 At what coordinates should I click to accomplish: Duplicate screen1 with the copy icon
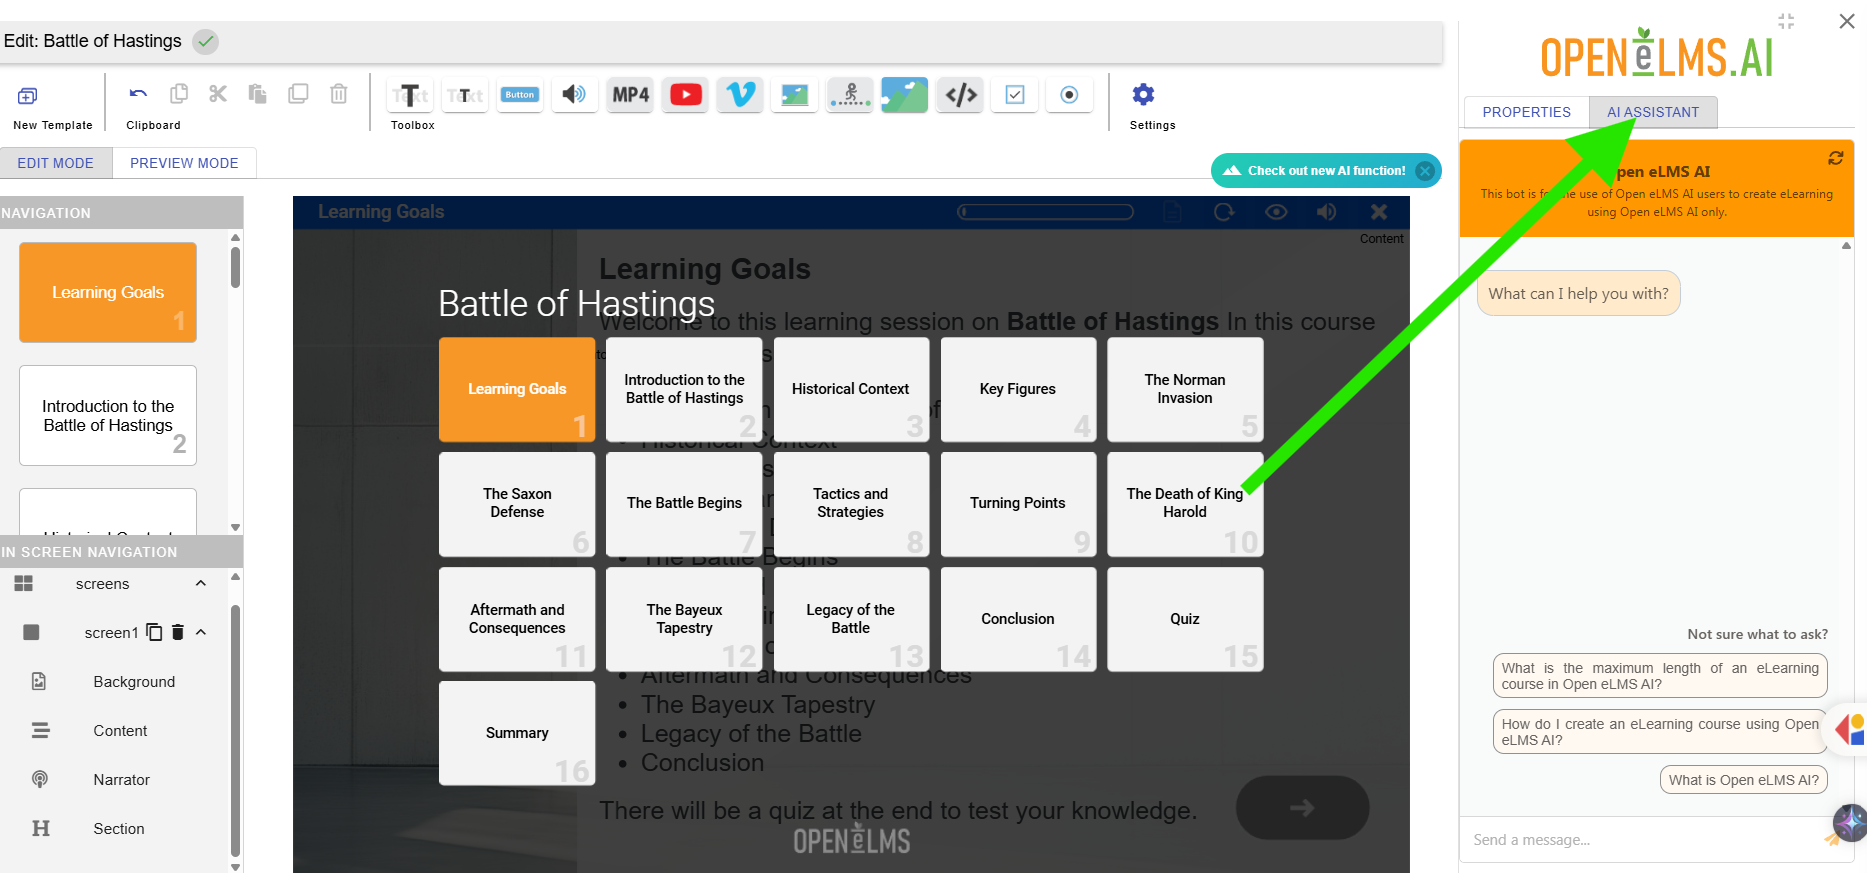coord(154,632)
